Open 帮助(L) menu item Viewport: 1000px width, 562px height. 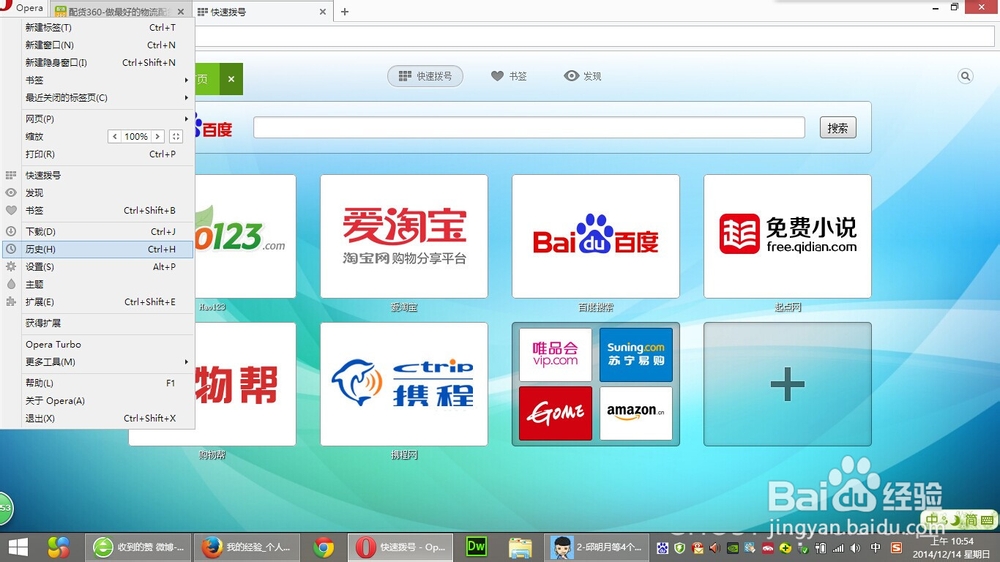pos(98,383)
